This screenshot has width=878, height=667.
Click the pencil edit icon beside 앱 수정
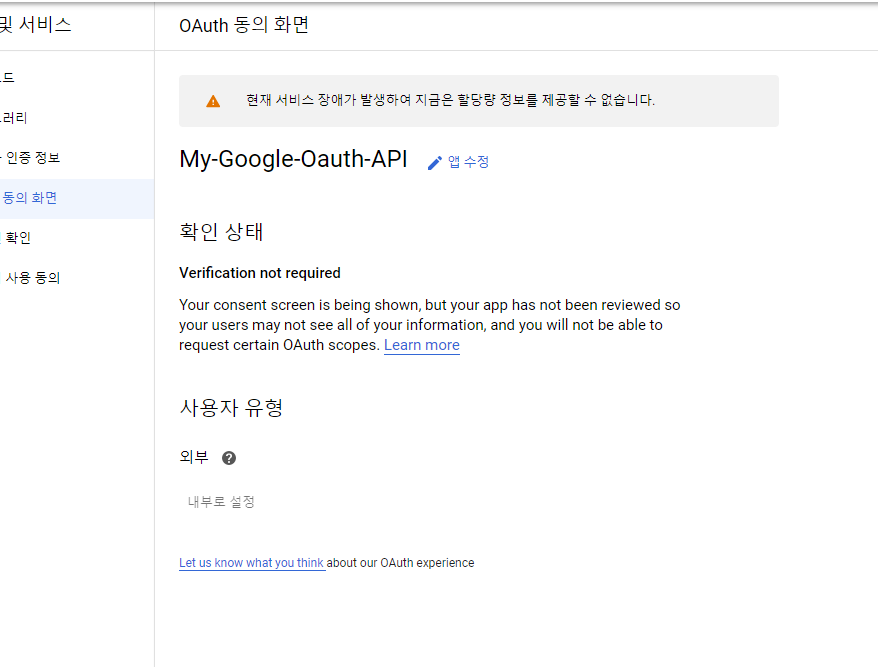pos(434,162)
